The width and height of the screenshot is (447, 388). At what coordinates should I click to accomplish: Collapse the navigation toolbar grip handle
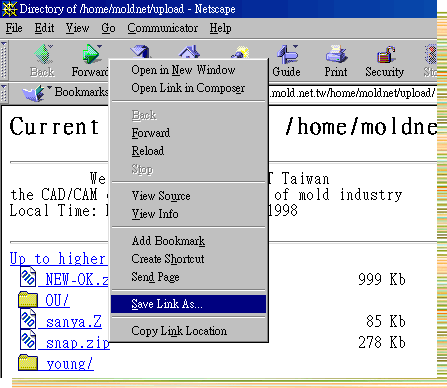4,60
